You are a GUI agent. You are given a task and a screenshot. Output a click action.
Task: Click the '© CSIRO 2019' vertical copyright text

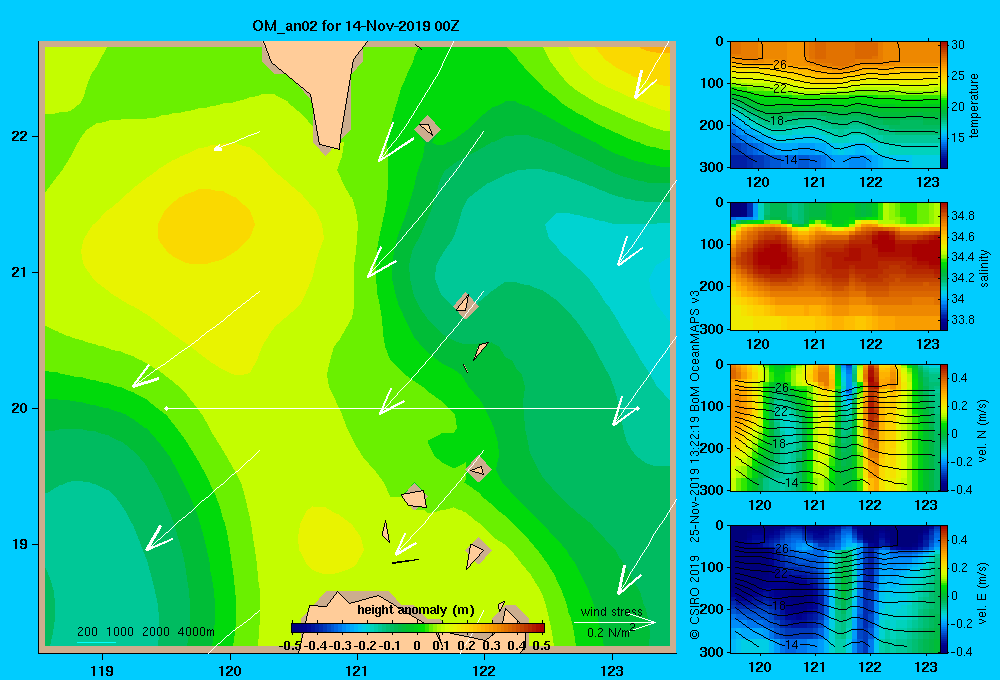coord(695,597)
